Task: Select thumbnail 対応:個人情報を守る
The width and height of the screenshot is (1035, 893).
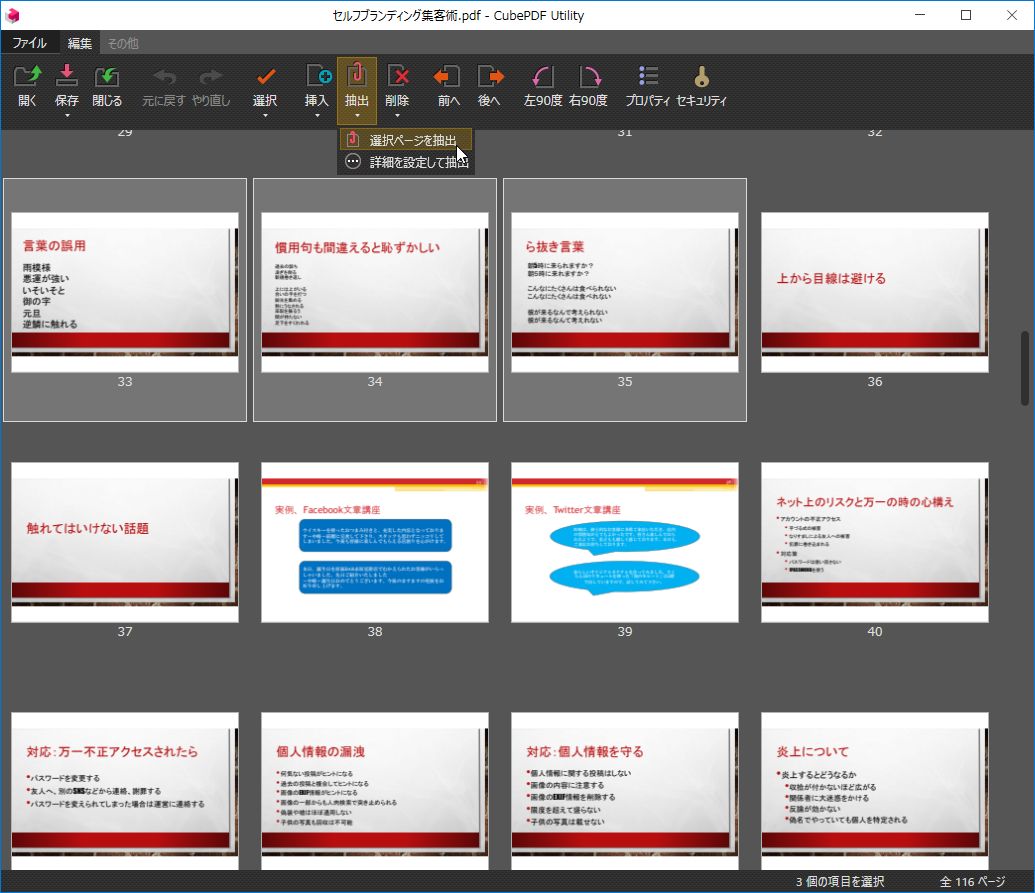Action: click(624, 791)
